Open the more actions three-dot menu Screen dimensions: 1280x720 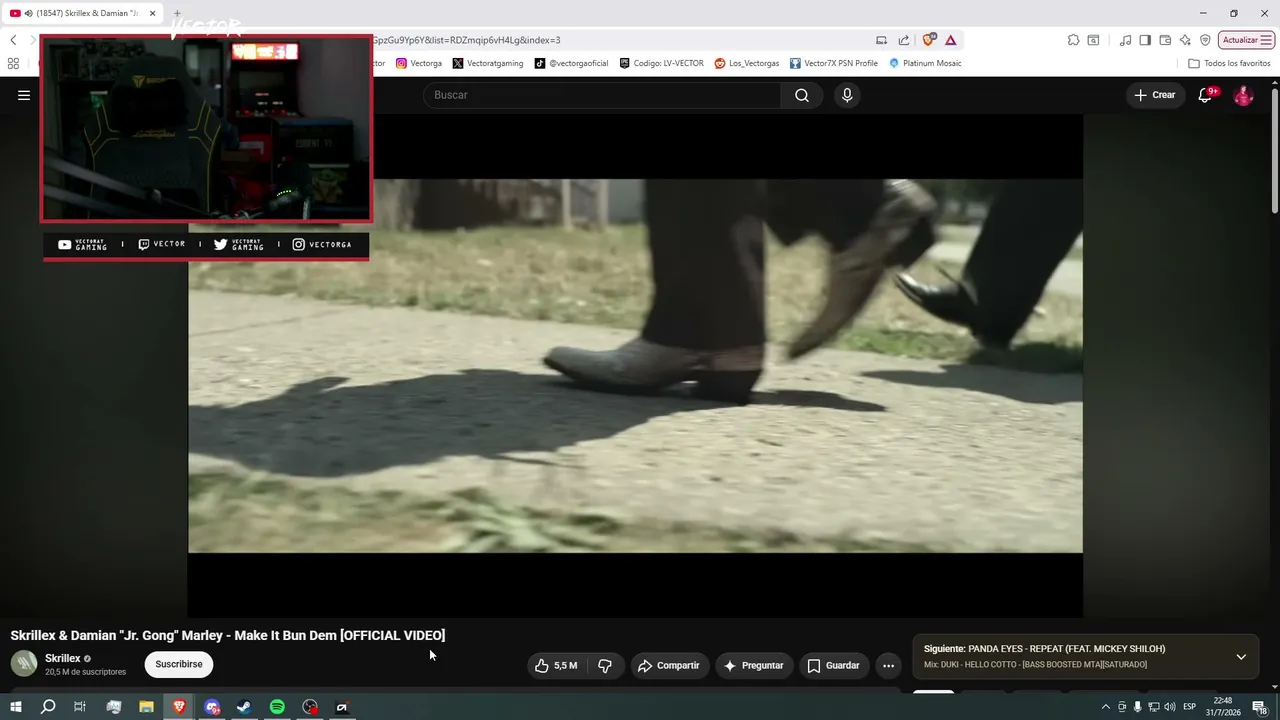tap(888, 665)
